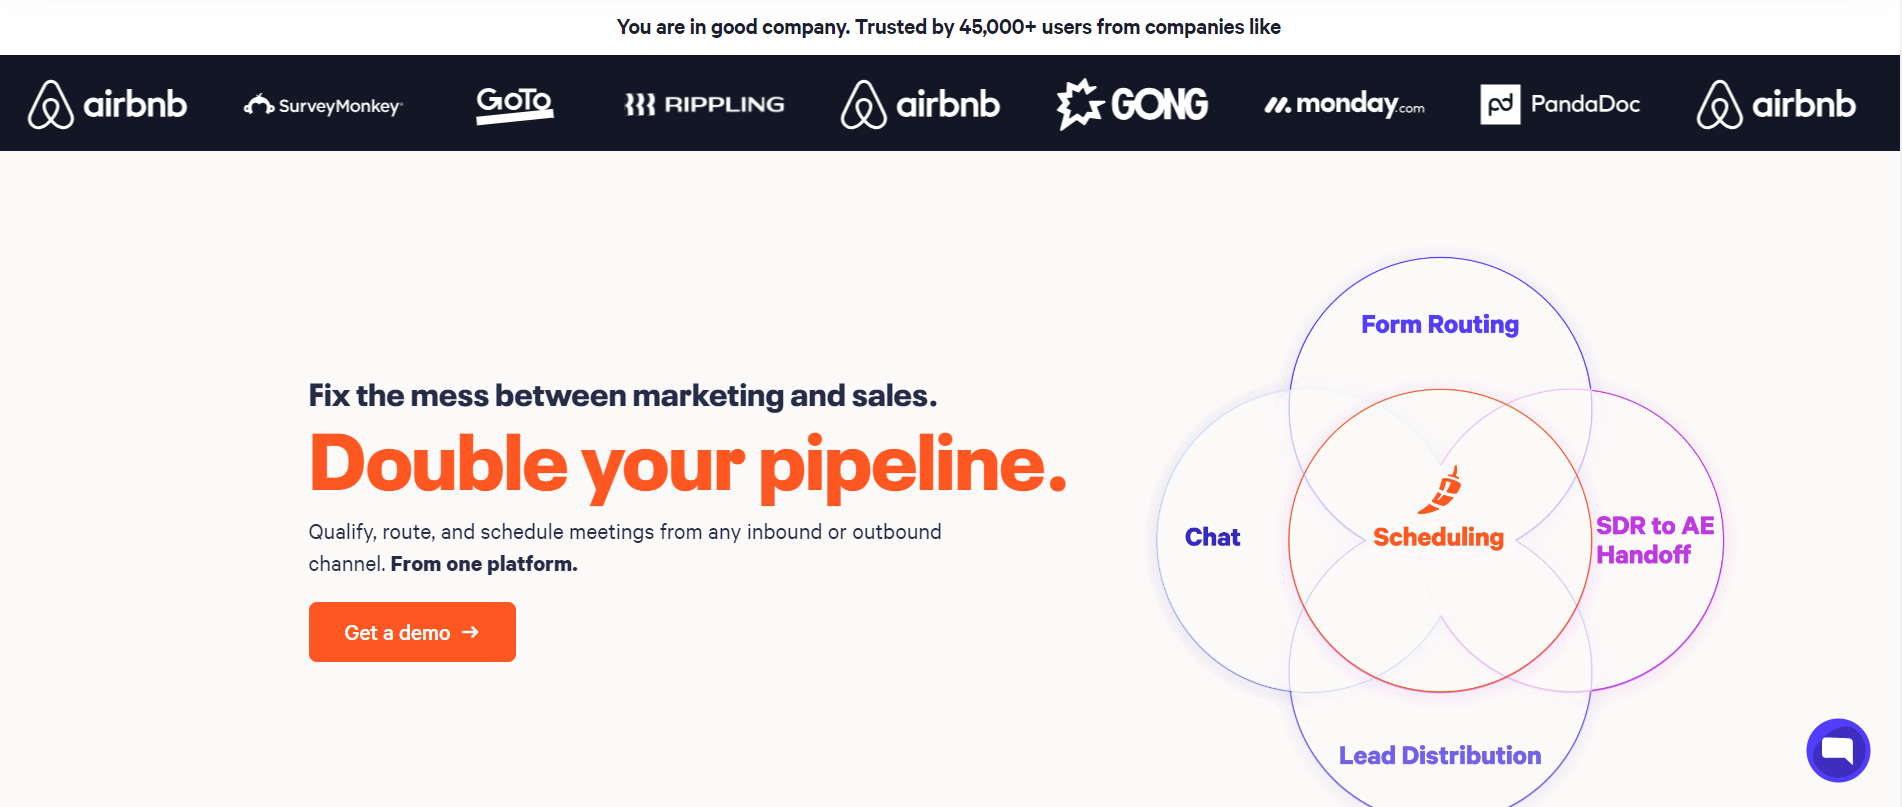Click the Chat circle label
1902x807 pixels.
pyautogui.click(x=1212, y=538)
